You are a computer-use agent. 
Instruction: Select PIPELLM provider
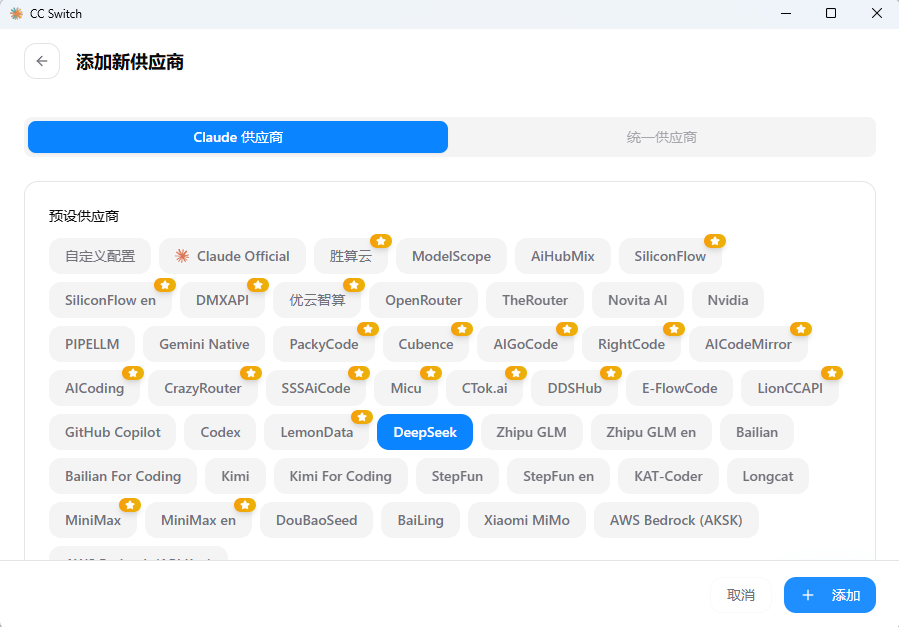[x=92, y=344]
